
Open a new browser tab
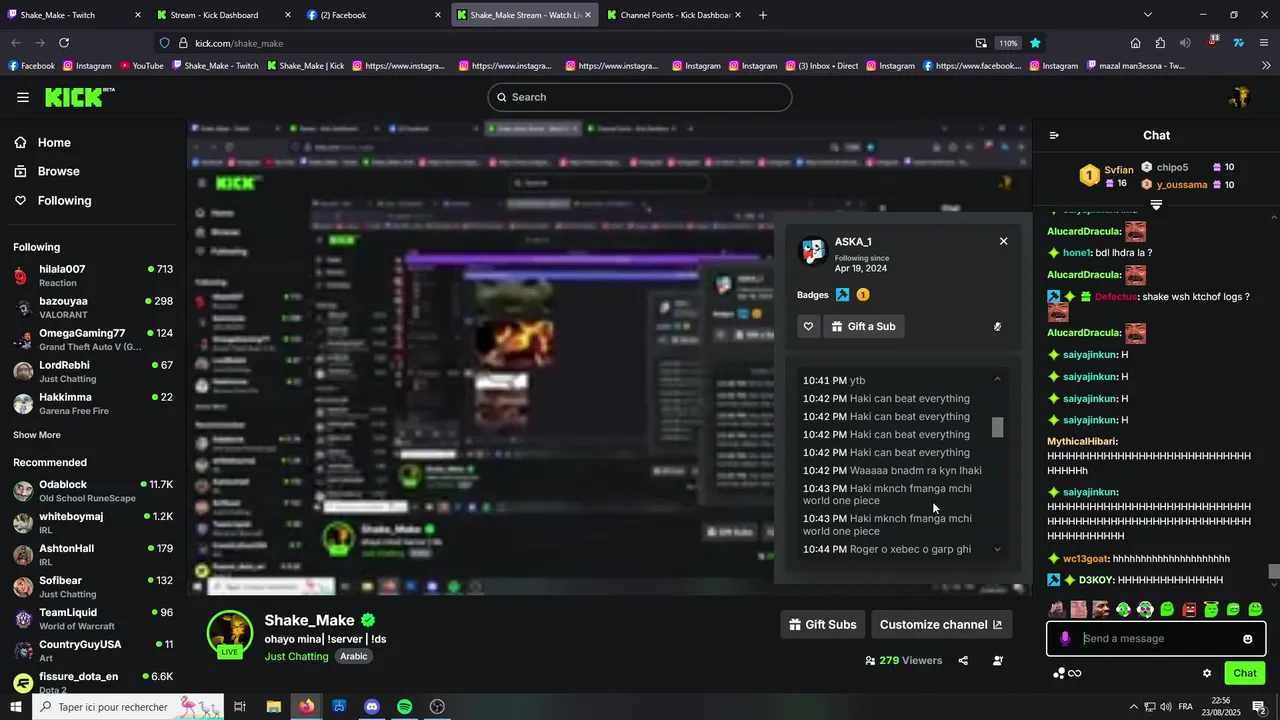(763, 15)
